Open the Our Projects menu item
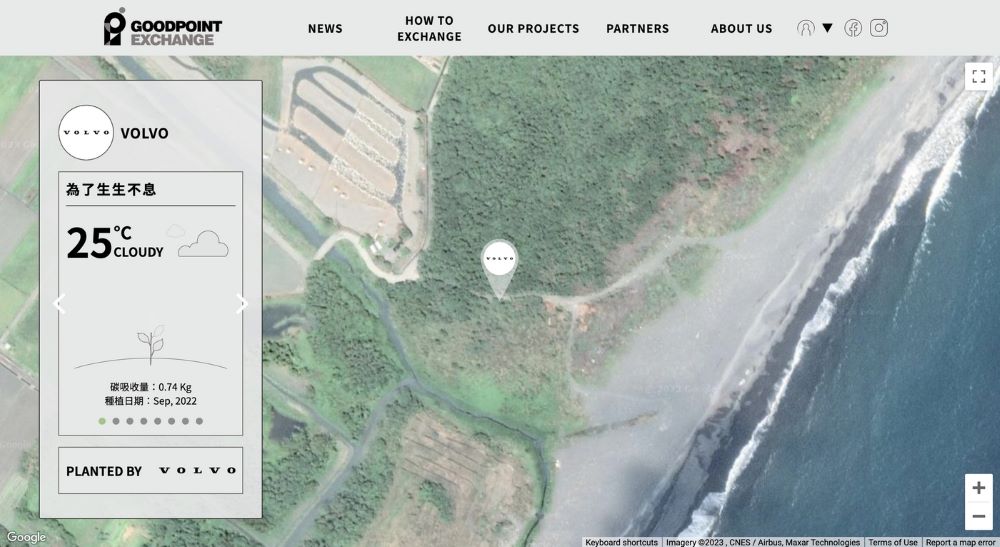 tap(533, 29)
